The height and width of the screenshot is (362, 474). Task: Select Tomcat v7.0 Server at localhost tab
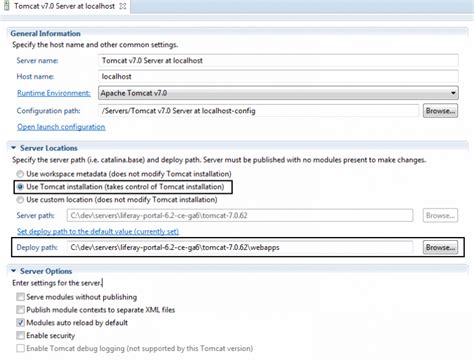tap(64, 6)
